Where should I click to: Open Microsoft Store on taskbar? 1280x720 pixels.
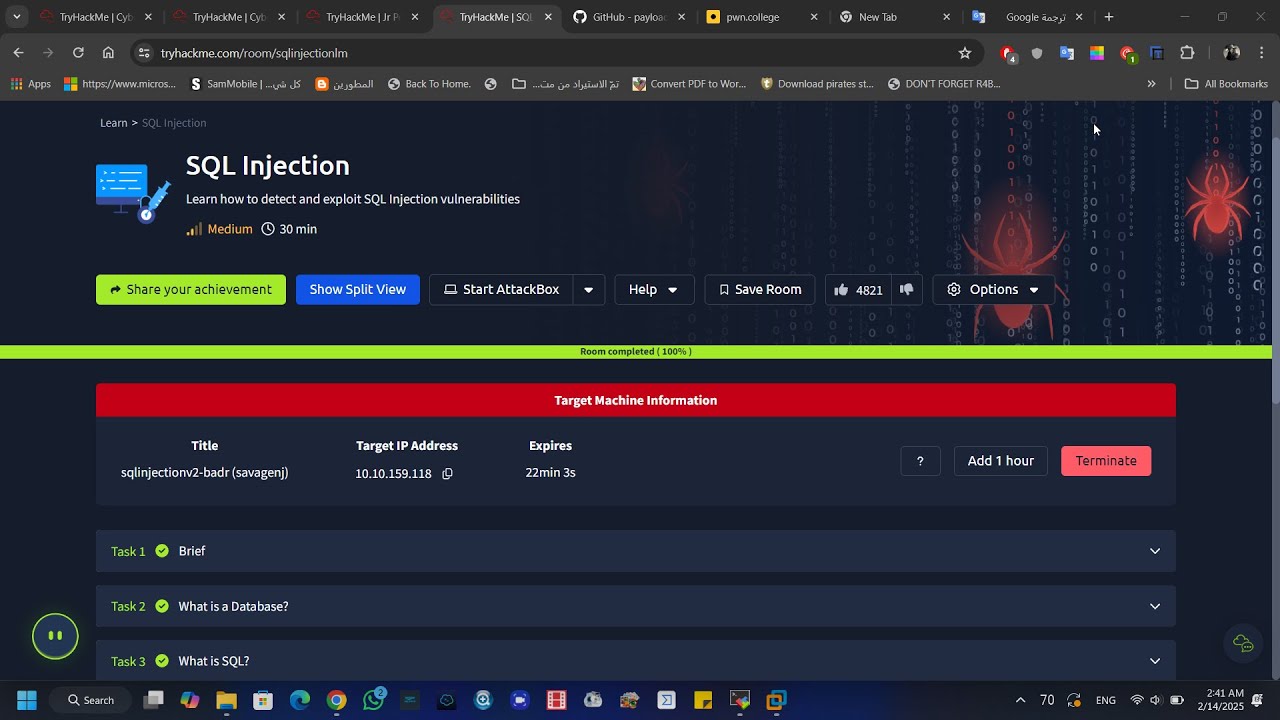[263, 700]
